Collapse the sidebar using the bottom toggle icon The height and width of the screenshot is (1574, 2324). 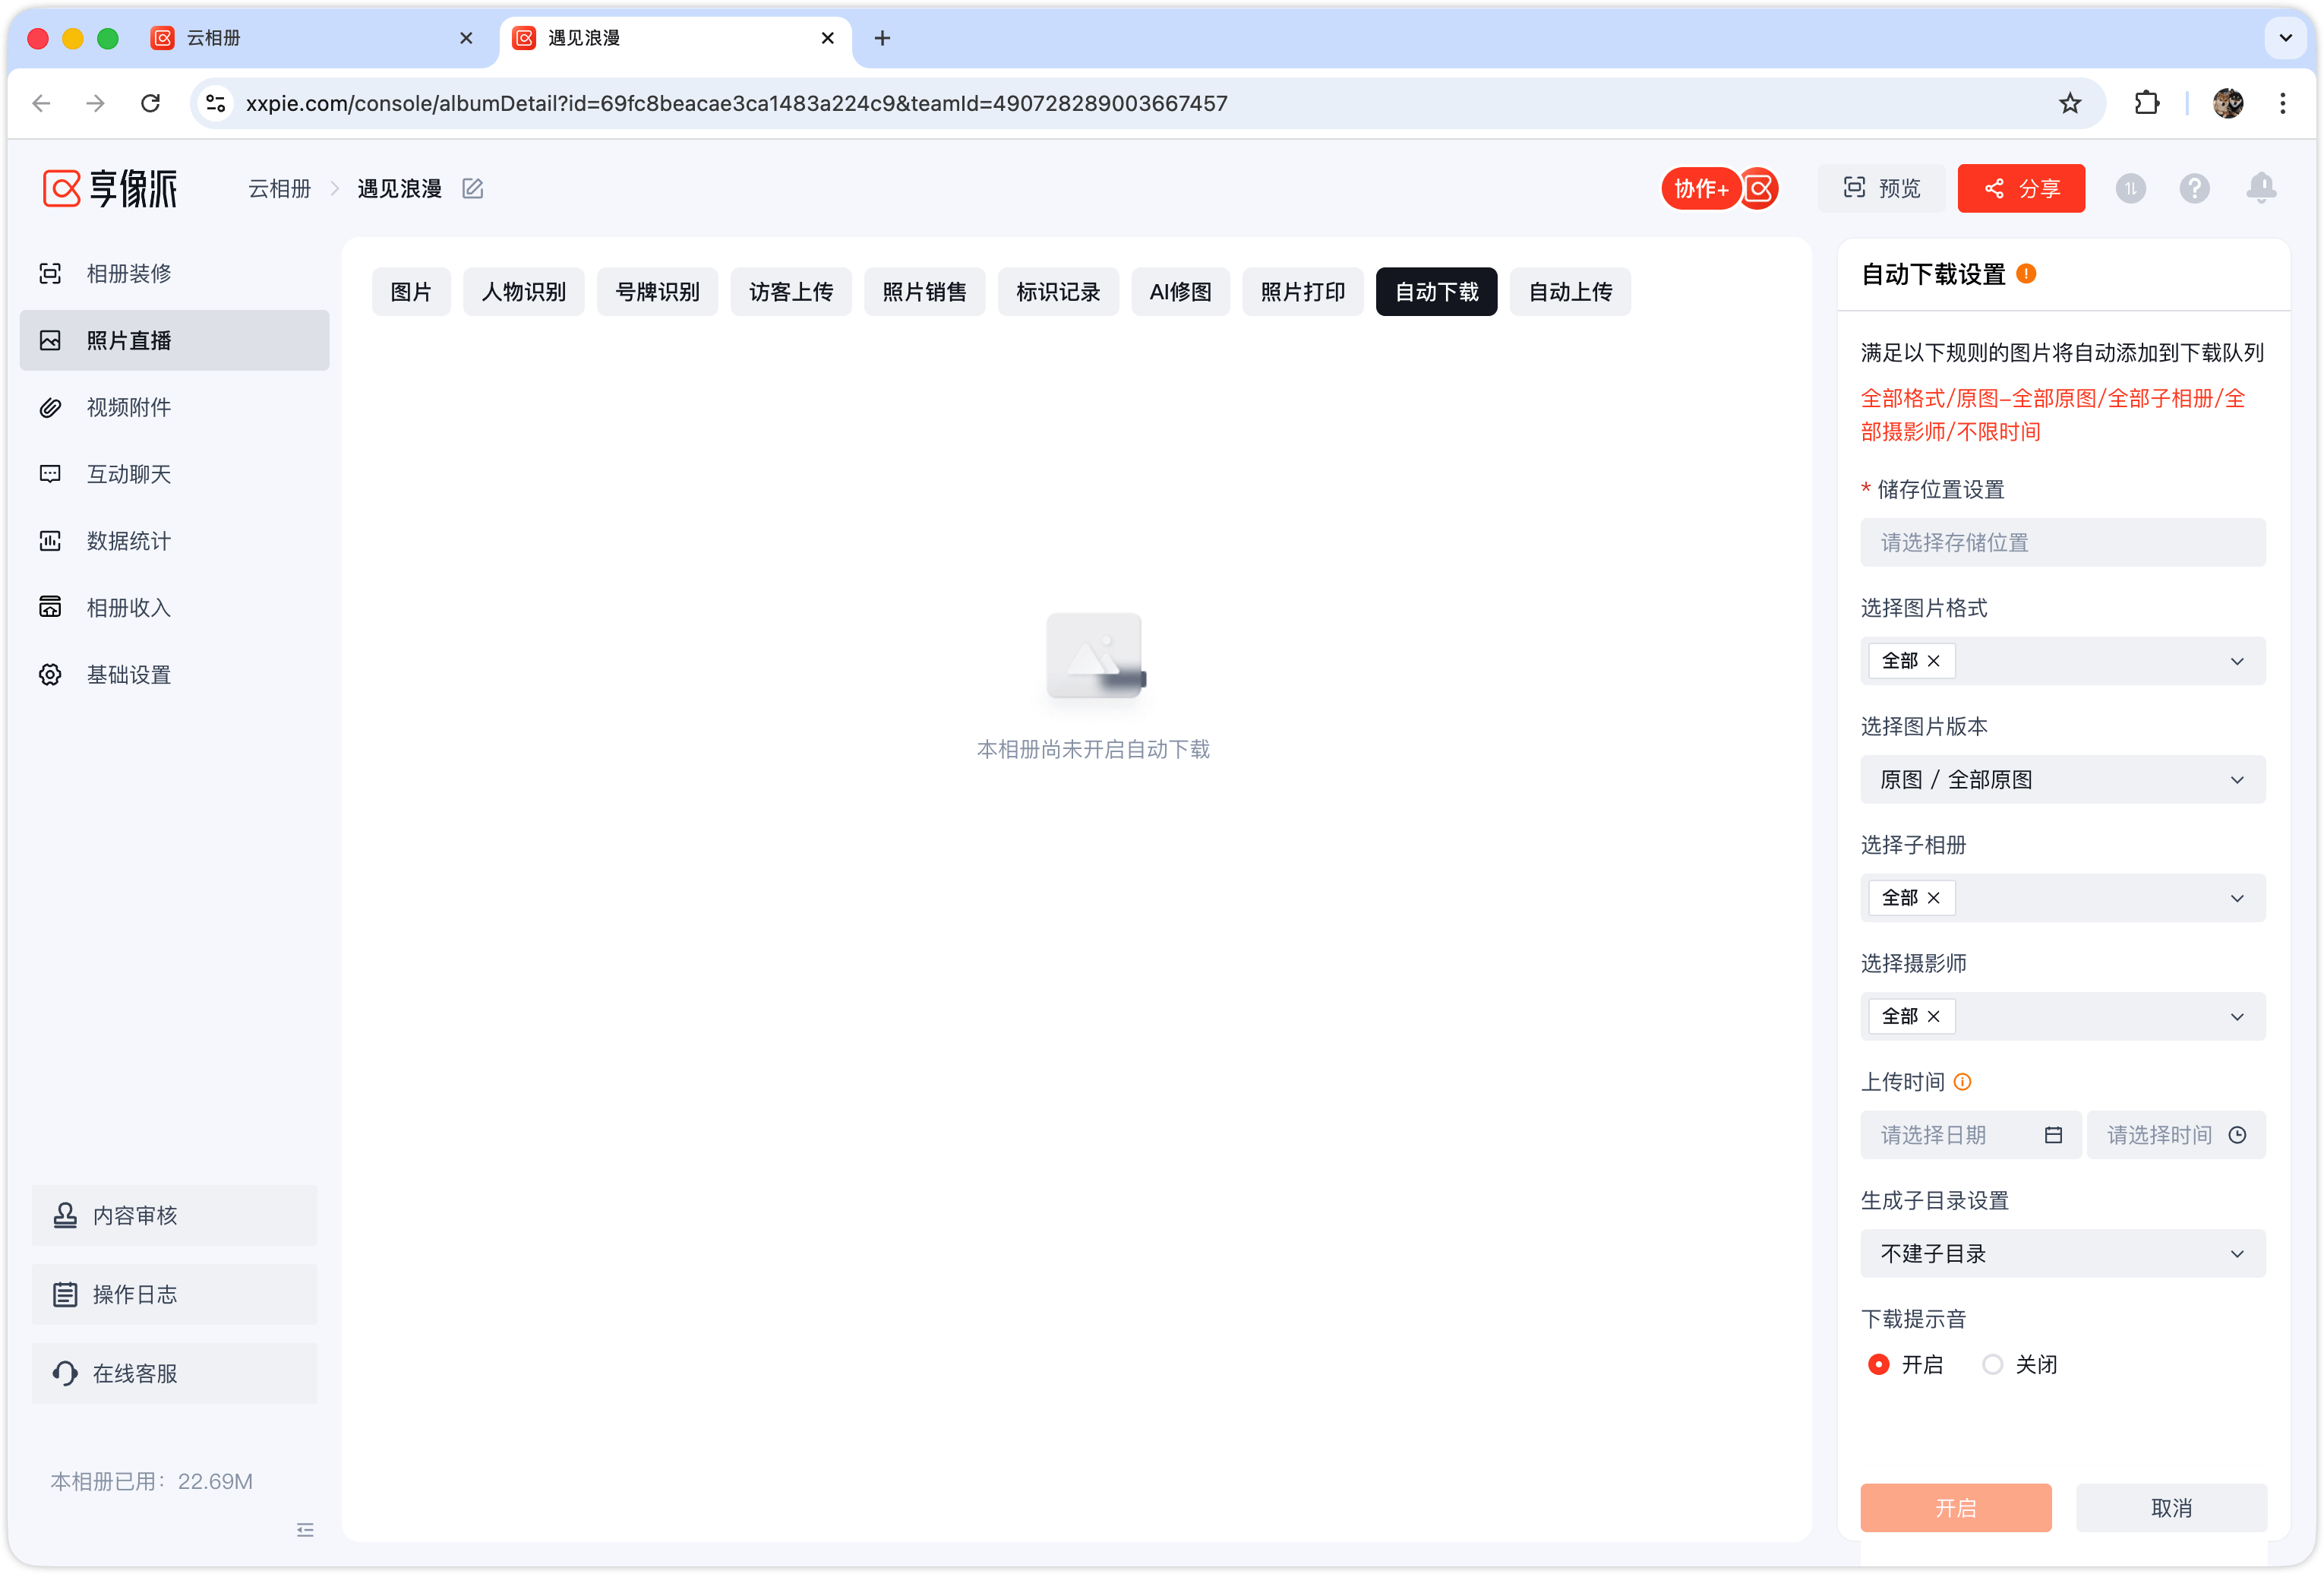point(305,1530)
